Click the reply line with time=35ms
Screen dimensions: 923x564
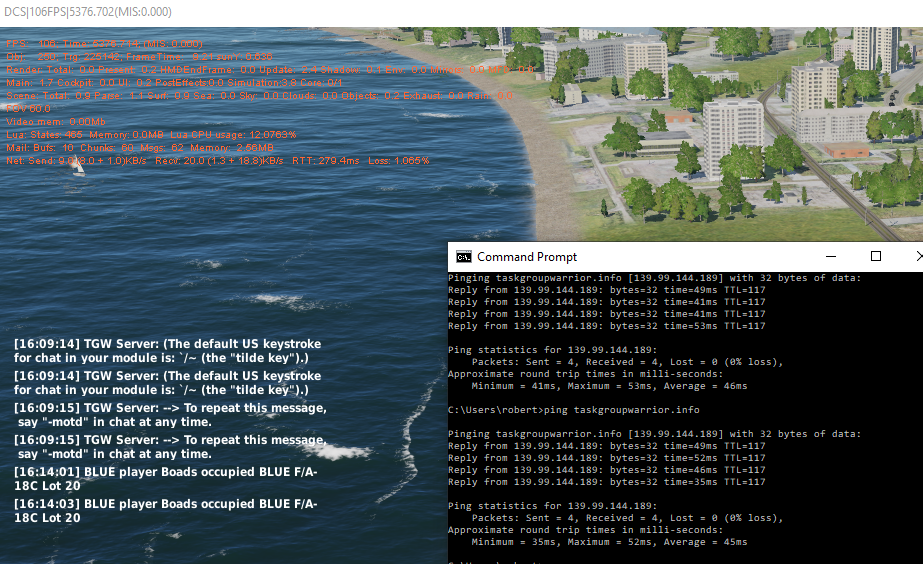coord(607,482)
